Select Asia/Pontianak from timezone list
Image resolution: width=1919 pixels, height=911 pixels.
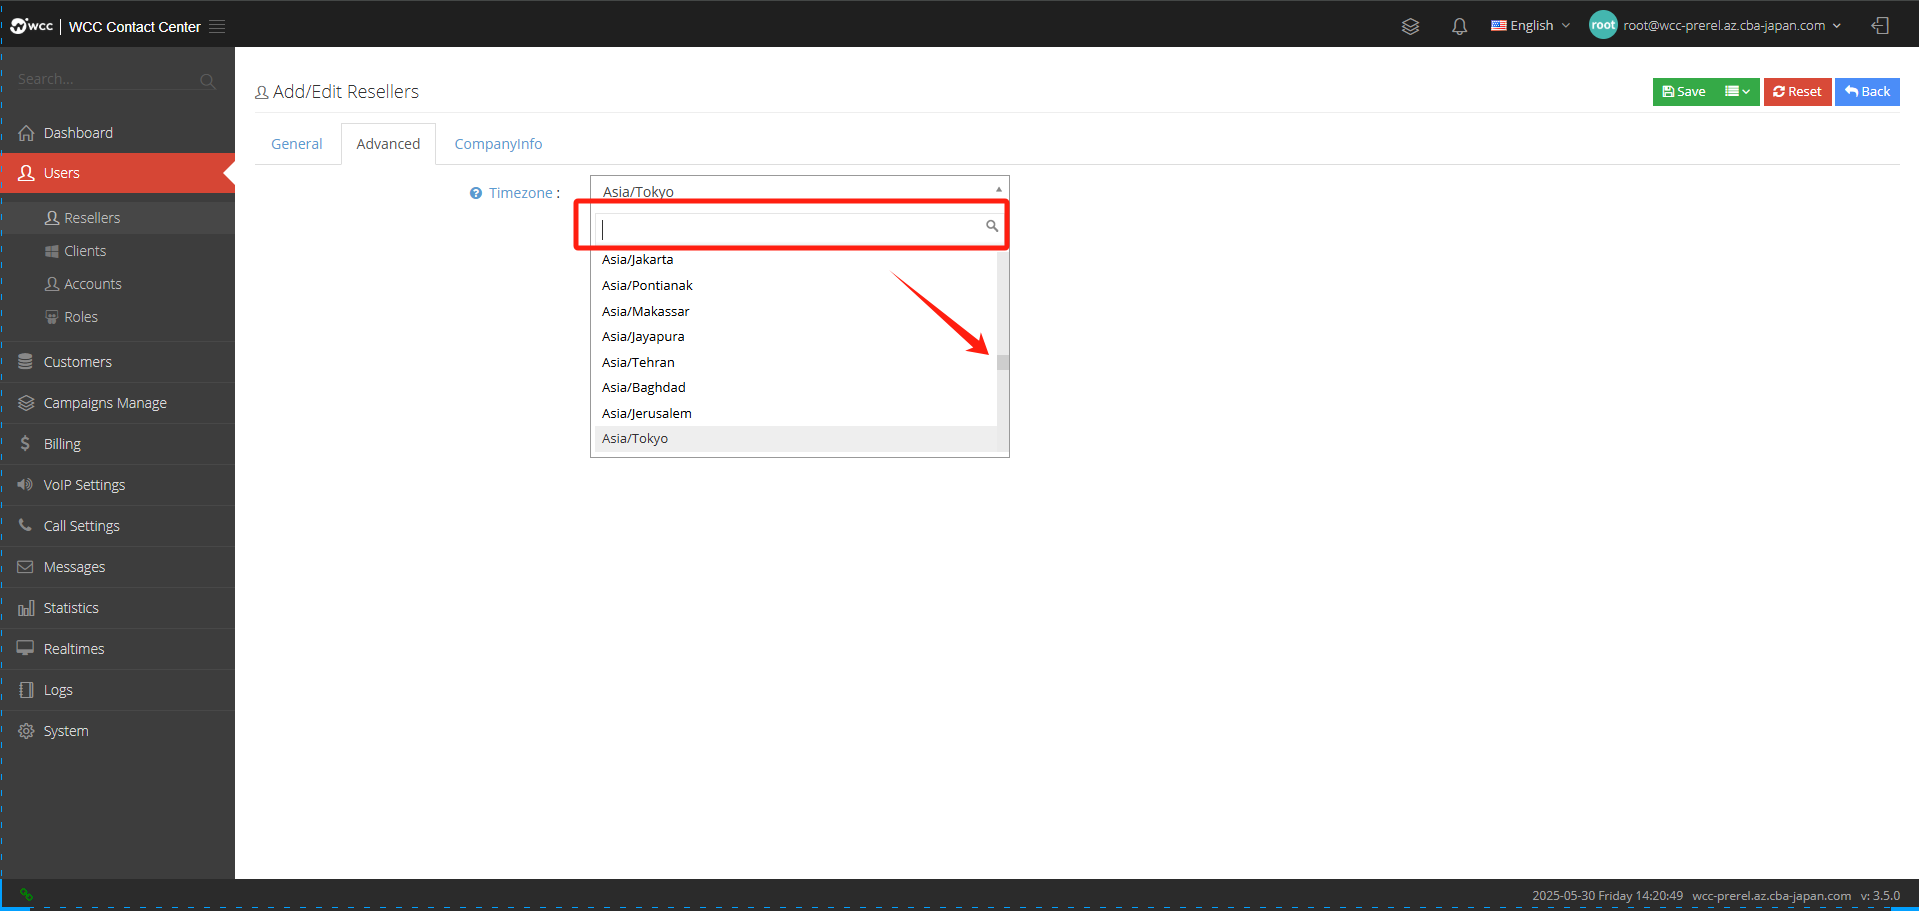[x=796, y=286]
